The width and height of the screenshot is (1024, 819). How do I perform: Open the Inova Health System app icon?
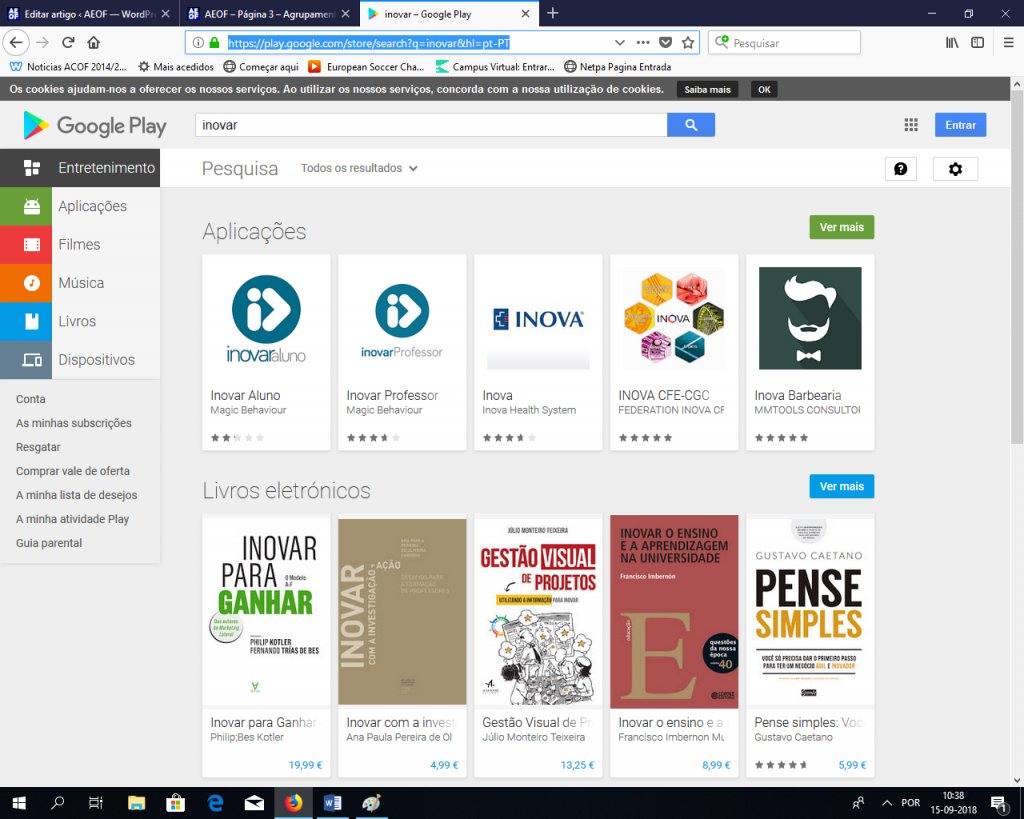click(538, 319)
